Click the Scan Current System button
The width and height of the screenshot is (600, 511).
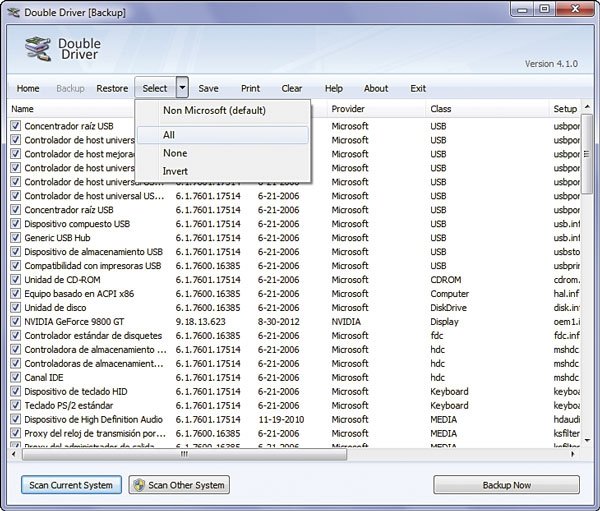coord(71,485)
